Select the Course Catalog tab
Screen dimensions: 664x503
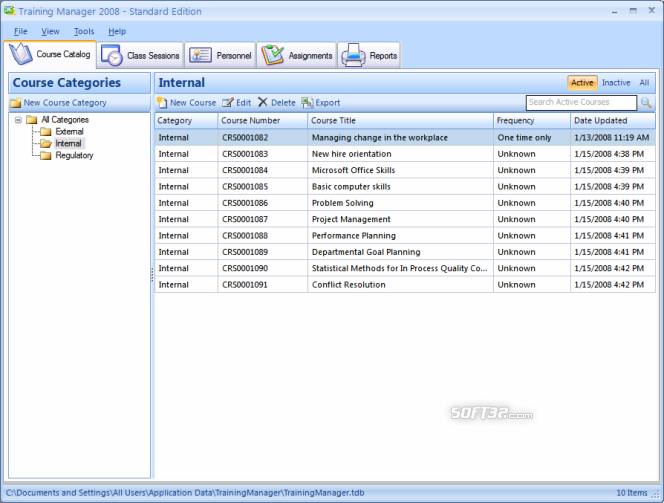pyautogui.click(x=50, y=54)
